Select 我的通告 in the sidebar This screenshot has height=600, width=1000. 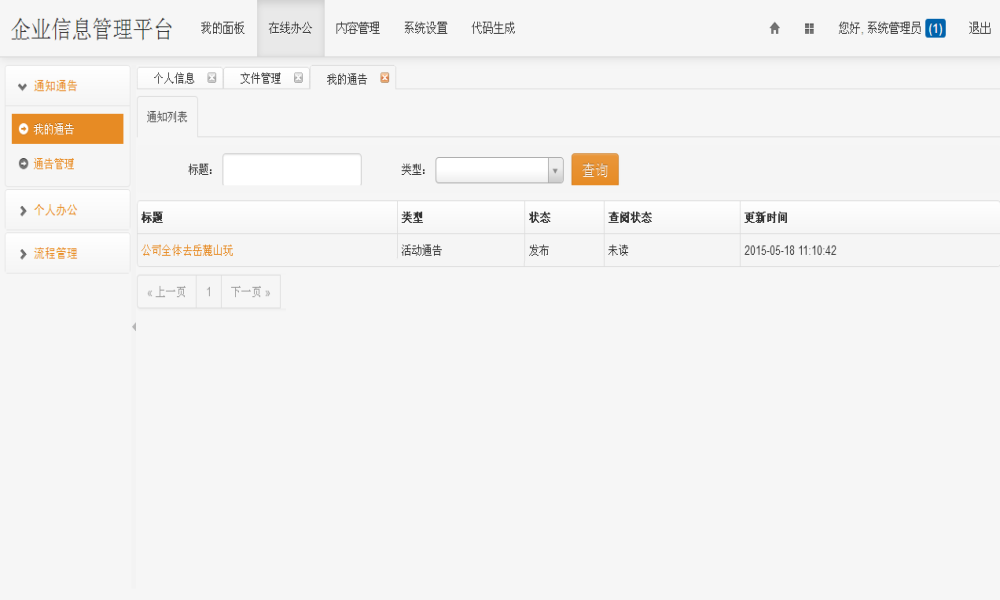(68, 129)
